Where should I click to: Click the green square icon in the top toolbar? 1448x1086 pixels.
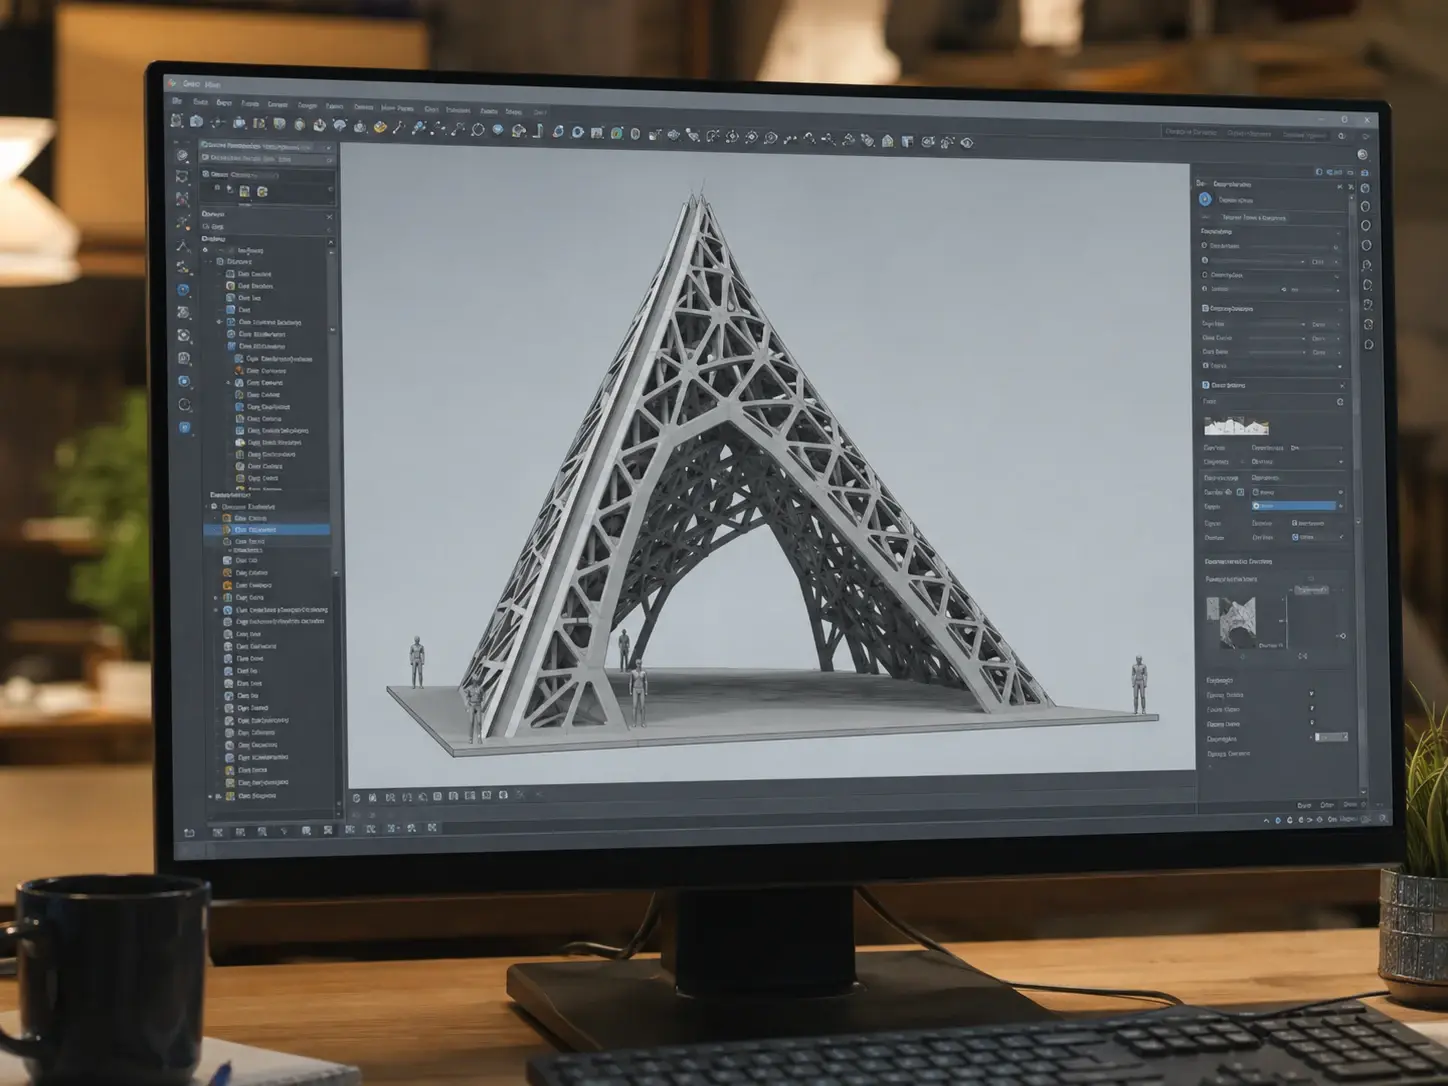tap(617, 133)
